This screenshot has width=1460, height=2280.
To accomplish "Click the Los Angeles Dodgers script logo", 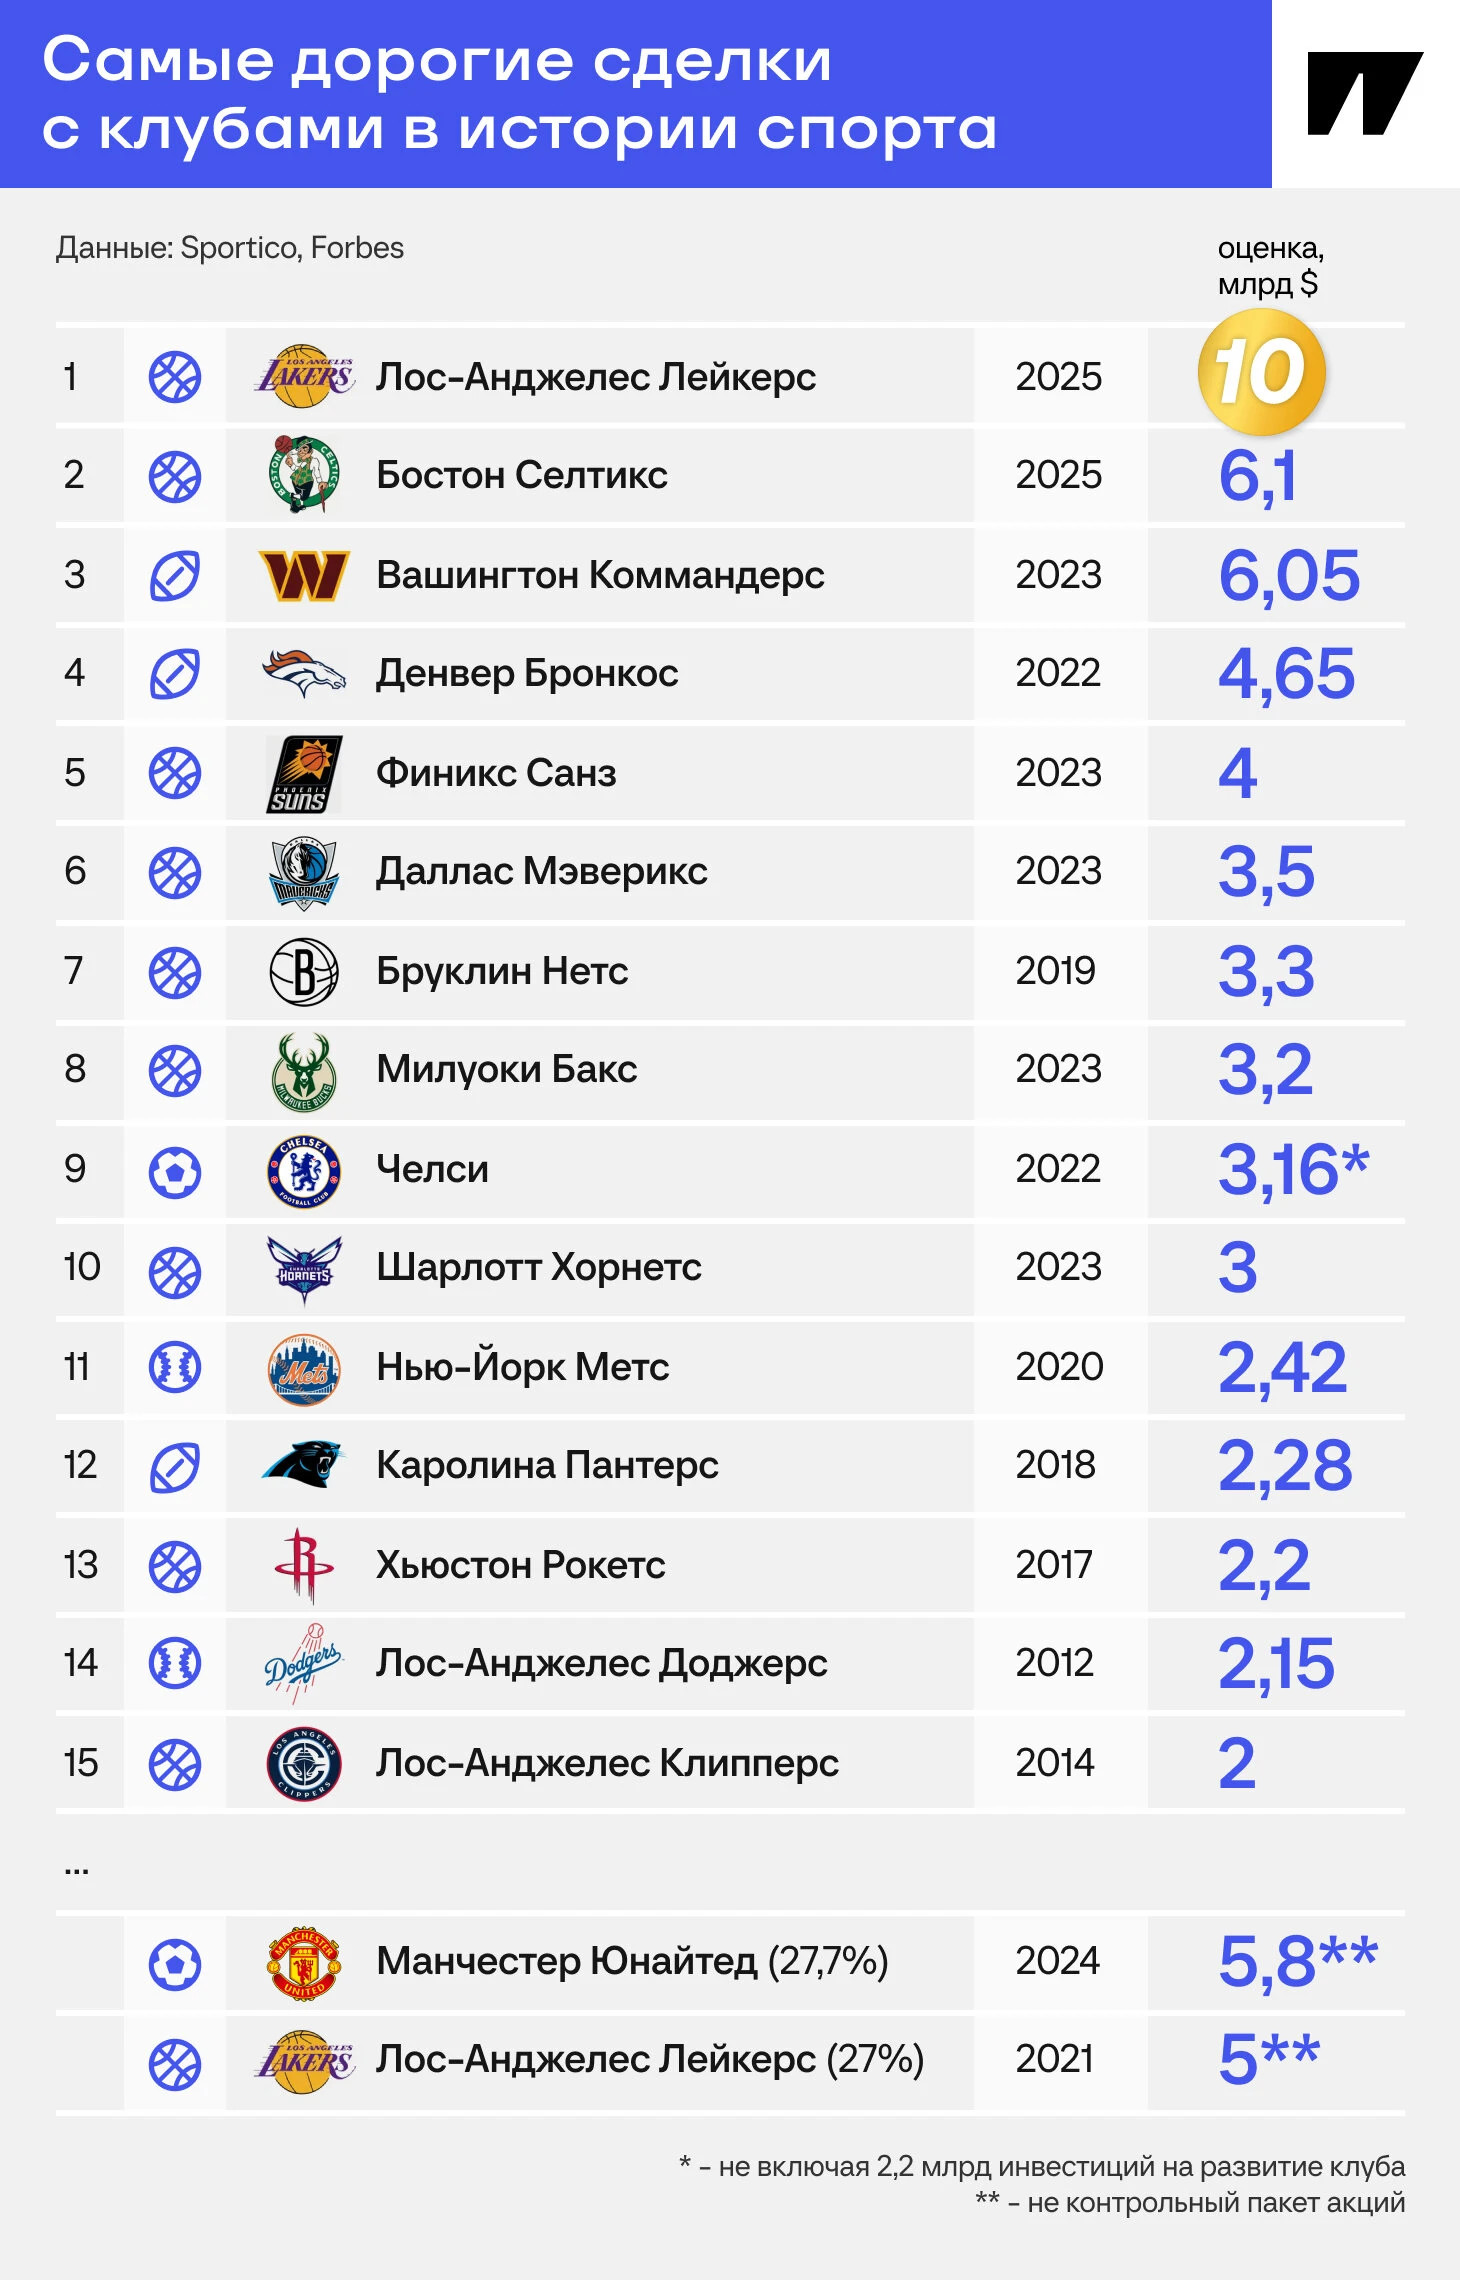I will point(303,1663).
